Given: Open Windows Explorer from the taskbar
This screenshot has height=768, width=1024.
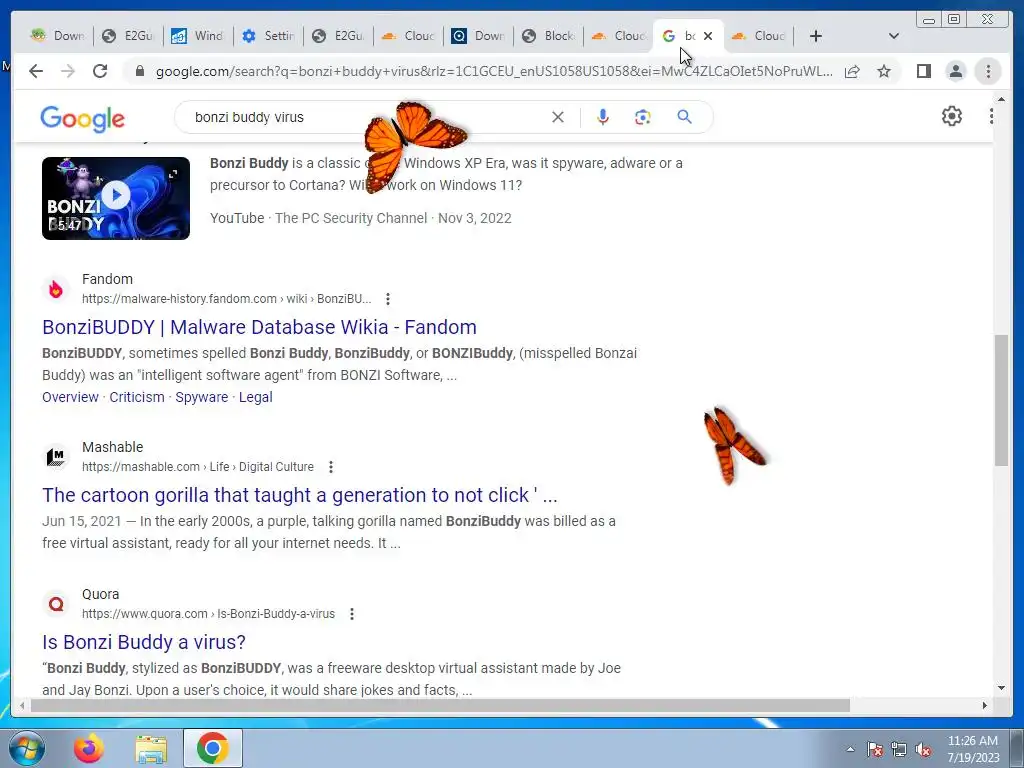Looking at the screenshot, I should pos(151,749).
